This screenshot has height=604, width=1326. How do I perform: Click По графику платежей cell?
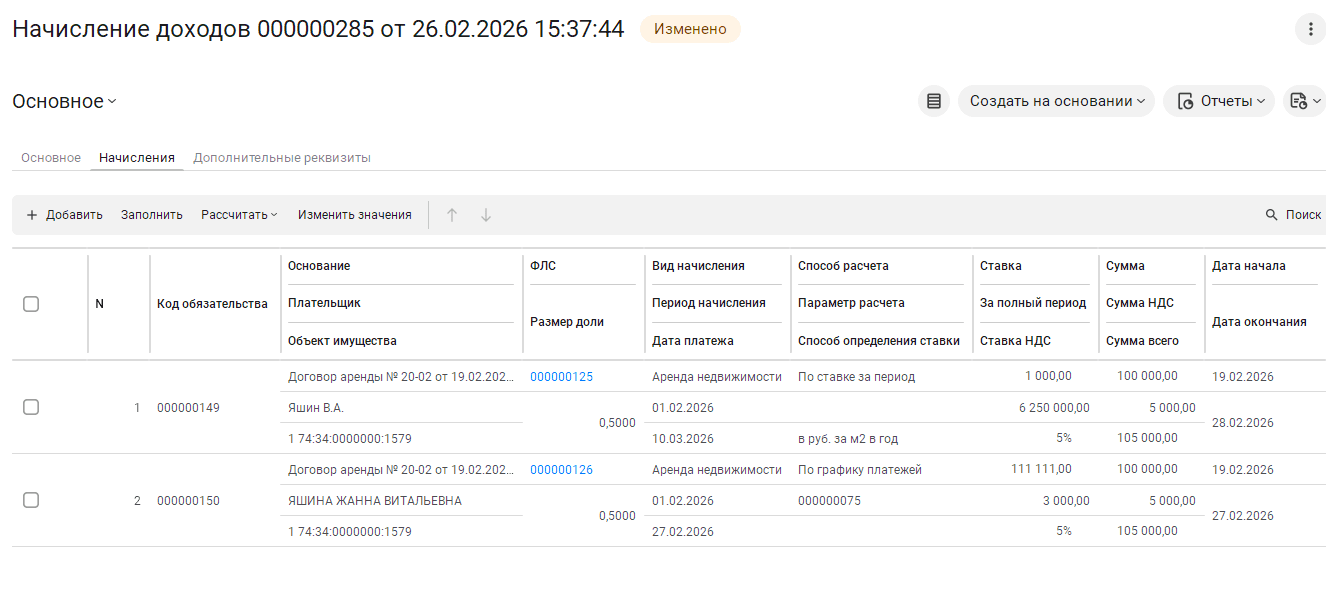(860, 470)
